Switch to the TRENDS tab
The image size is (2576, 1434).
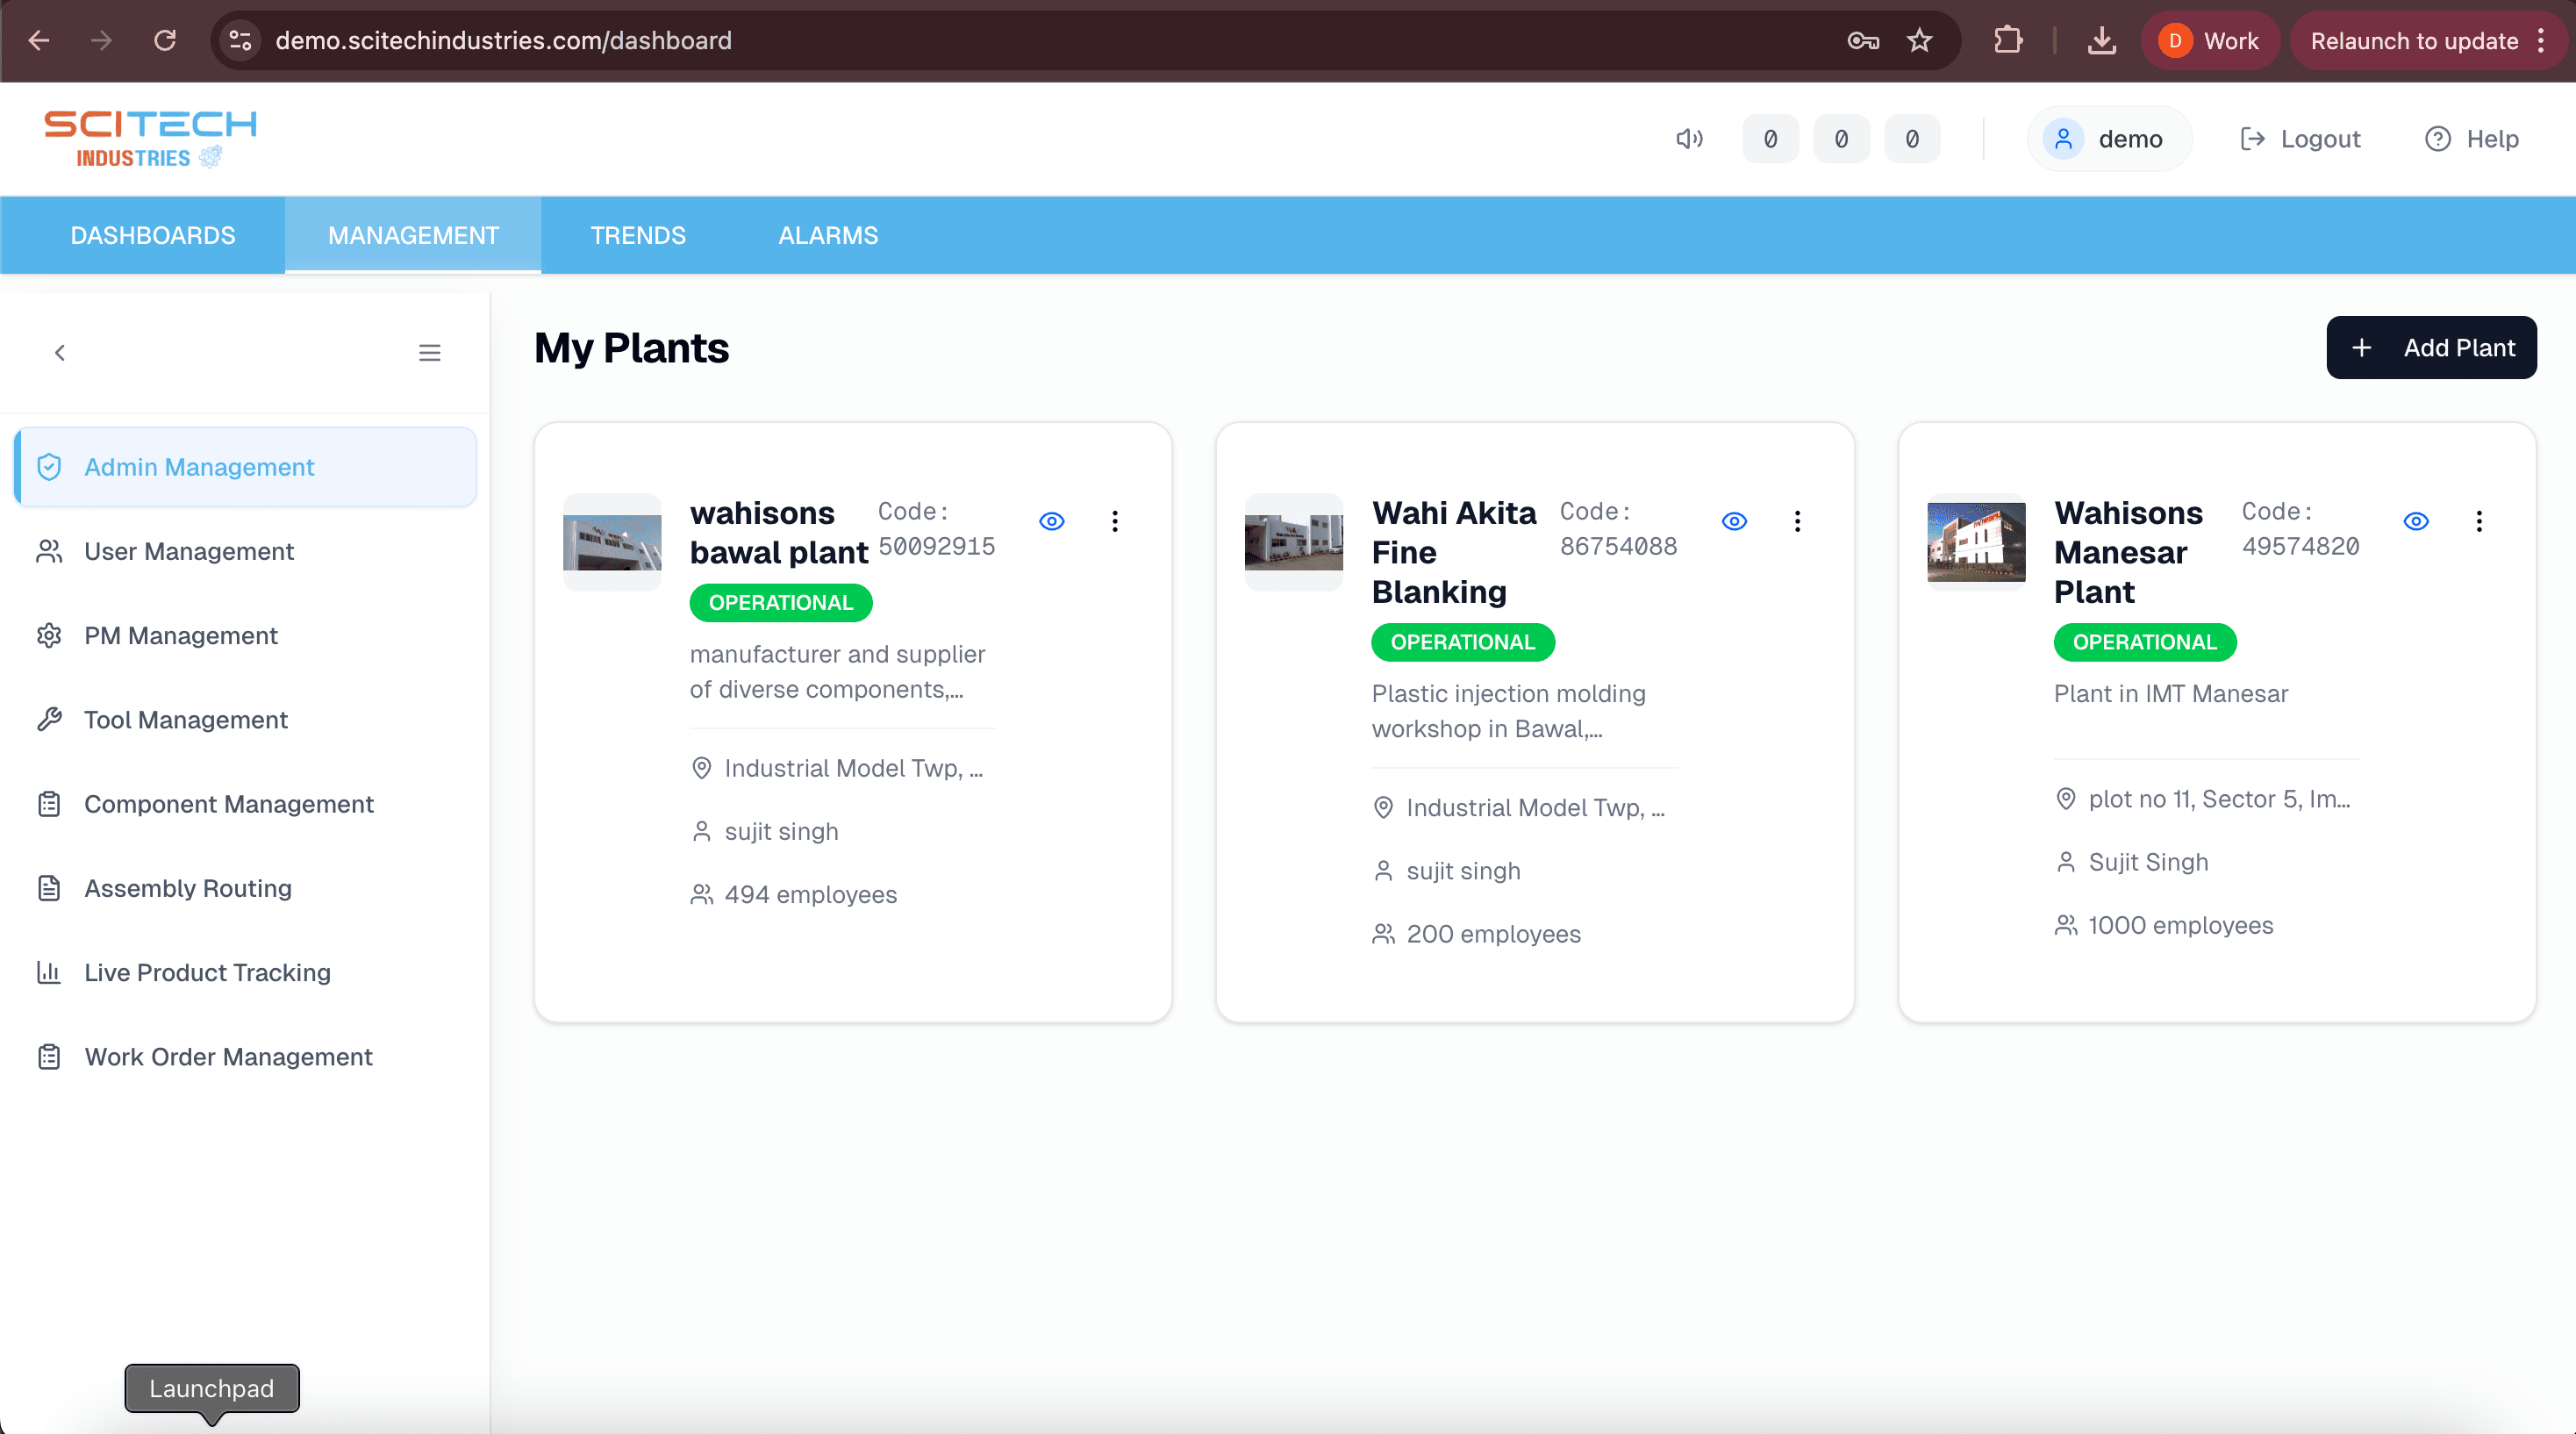click(x=638, y=235)
